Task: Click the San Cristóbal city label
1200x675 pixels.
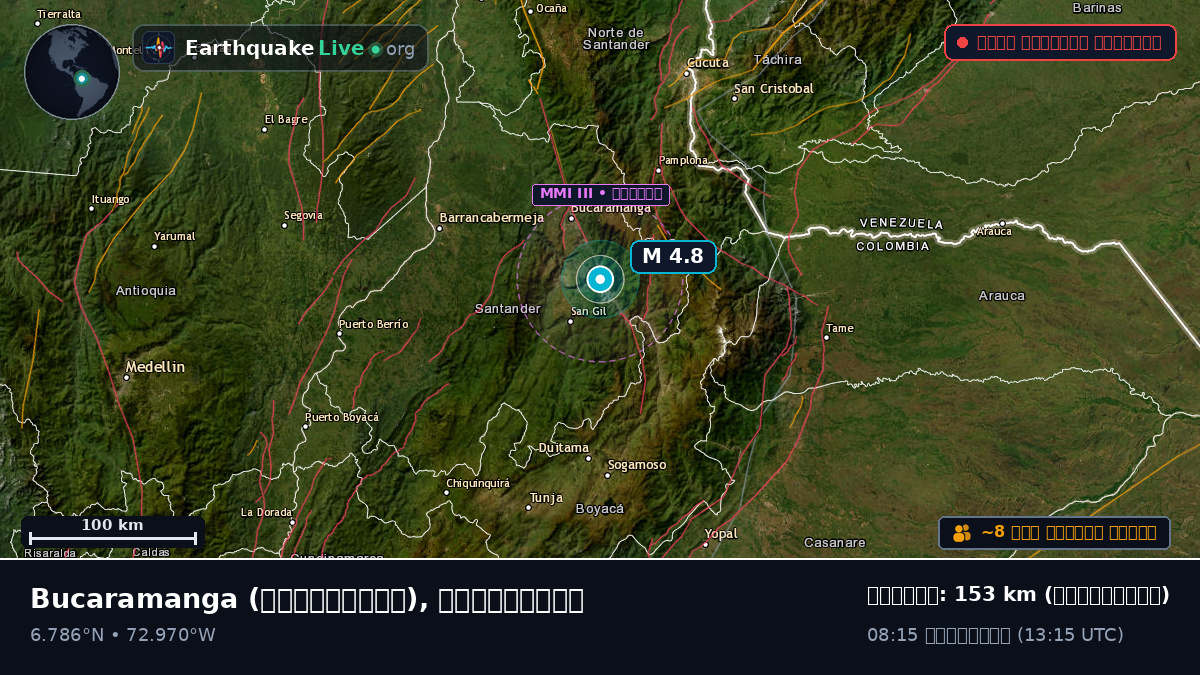Action: click(x=774, y=89)
